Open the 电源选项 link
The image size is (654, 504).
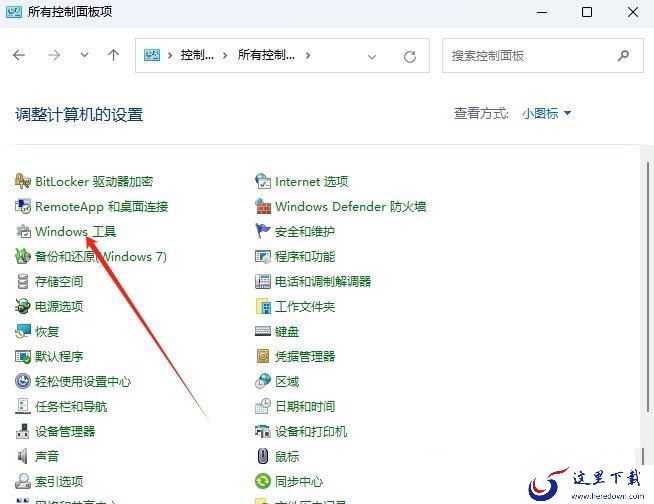[59, 307]
